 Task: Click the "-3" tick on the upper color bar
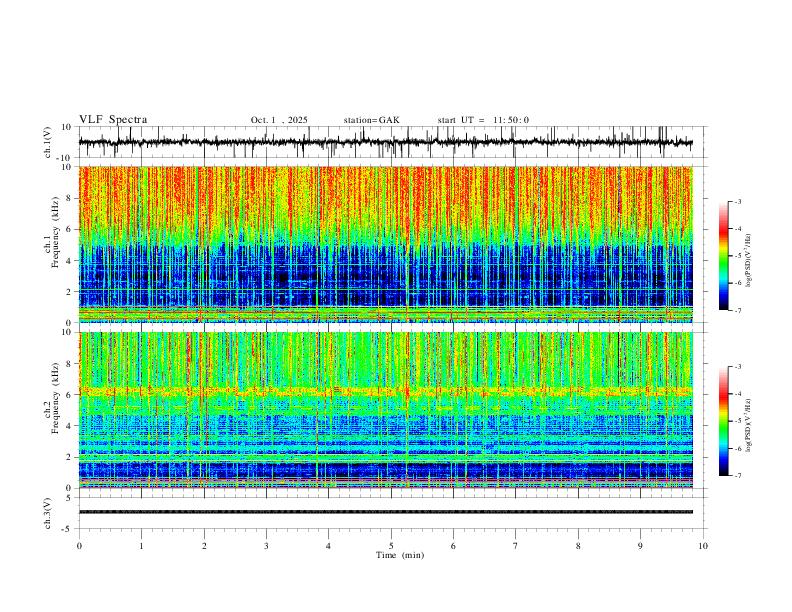pyautogui.click(x=738, y=201)
